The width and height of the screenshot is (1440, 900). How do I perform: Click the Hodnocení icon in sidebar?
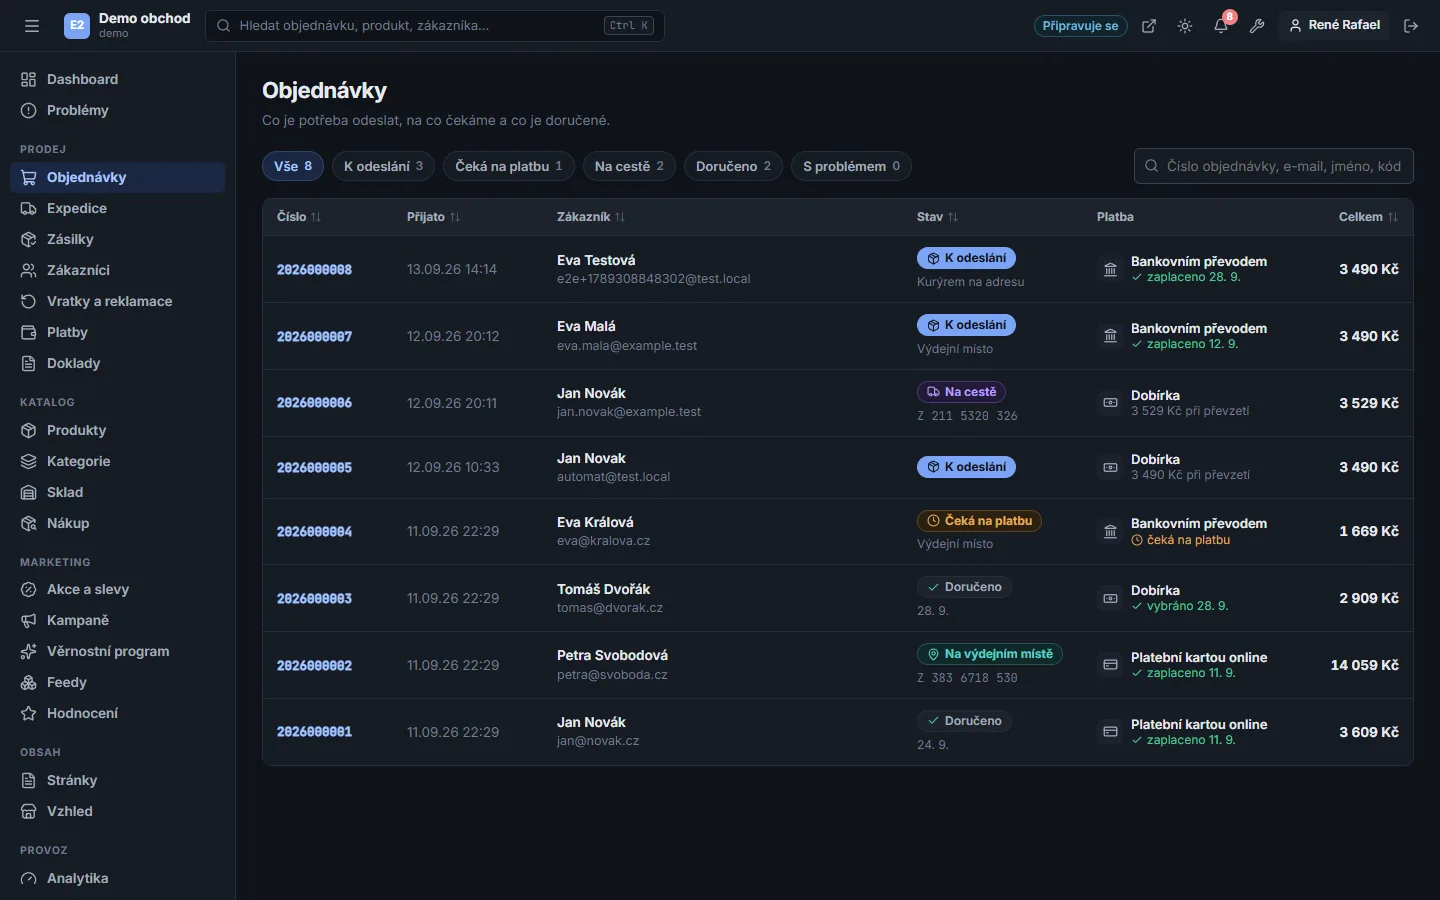[28, 713]
